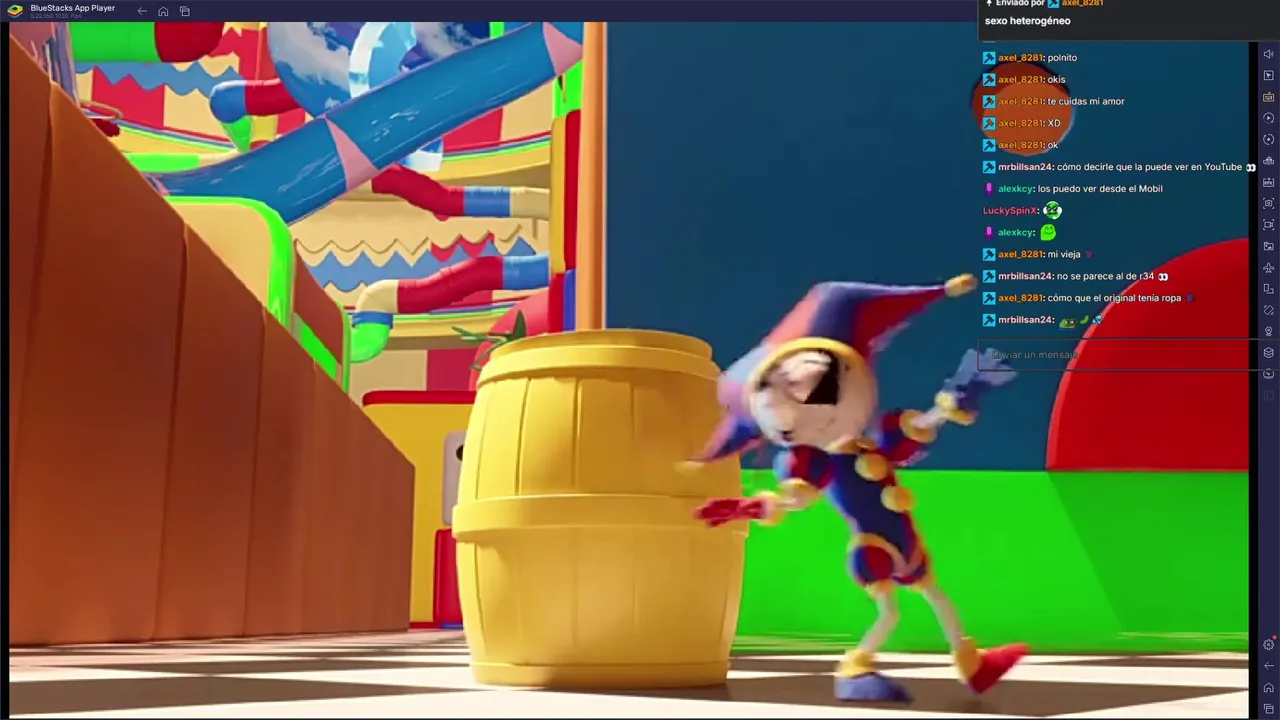This screenshot has width=1280, height=720.
Task: Click the message 'cómo decirle que la puede ver en YouTube'
Action: [1149, 167]
